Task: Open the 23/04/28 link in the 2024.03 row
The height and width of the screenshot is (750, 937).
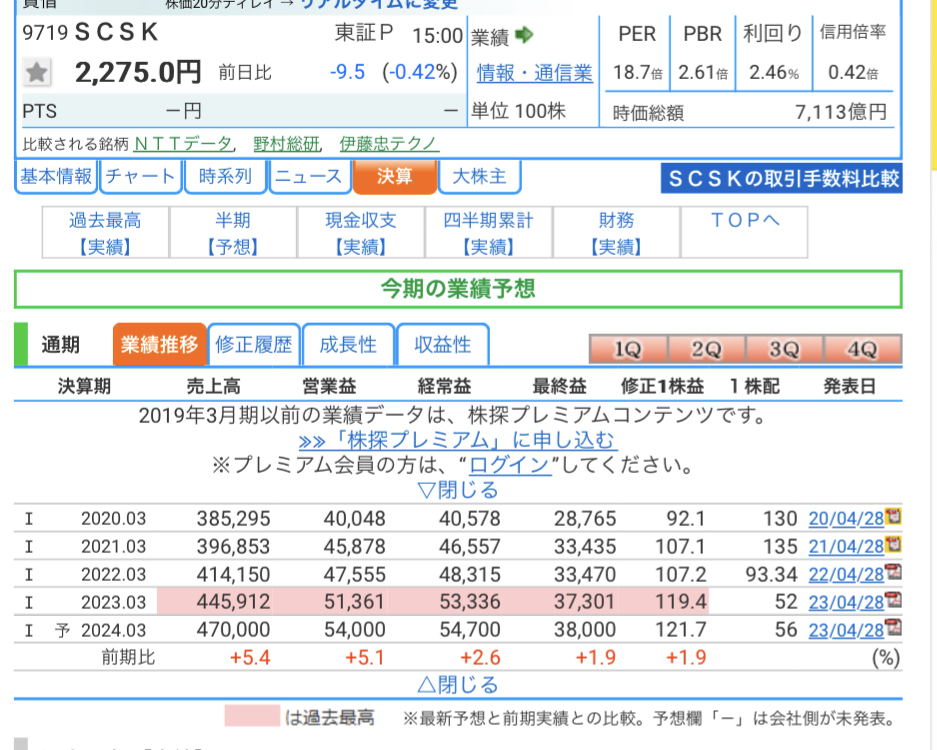Action: pyautogui.click(x=846, y=630)
